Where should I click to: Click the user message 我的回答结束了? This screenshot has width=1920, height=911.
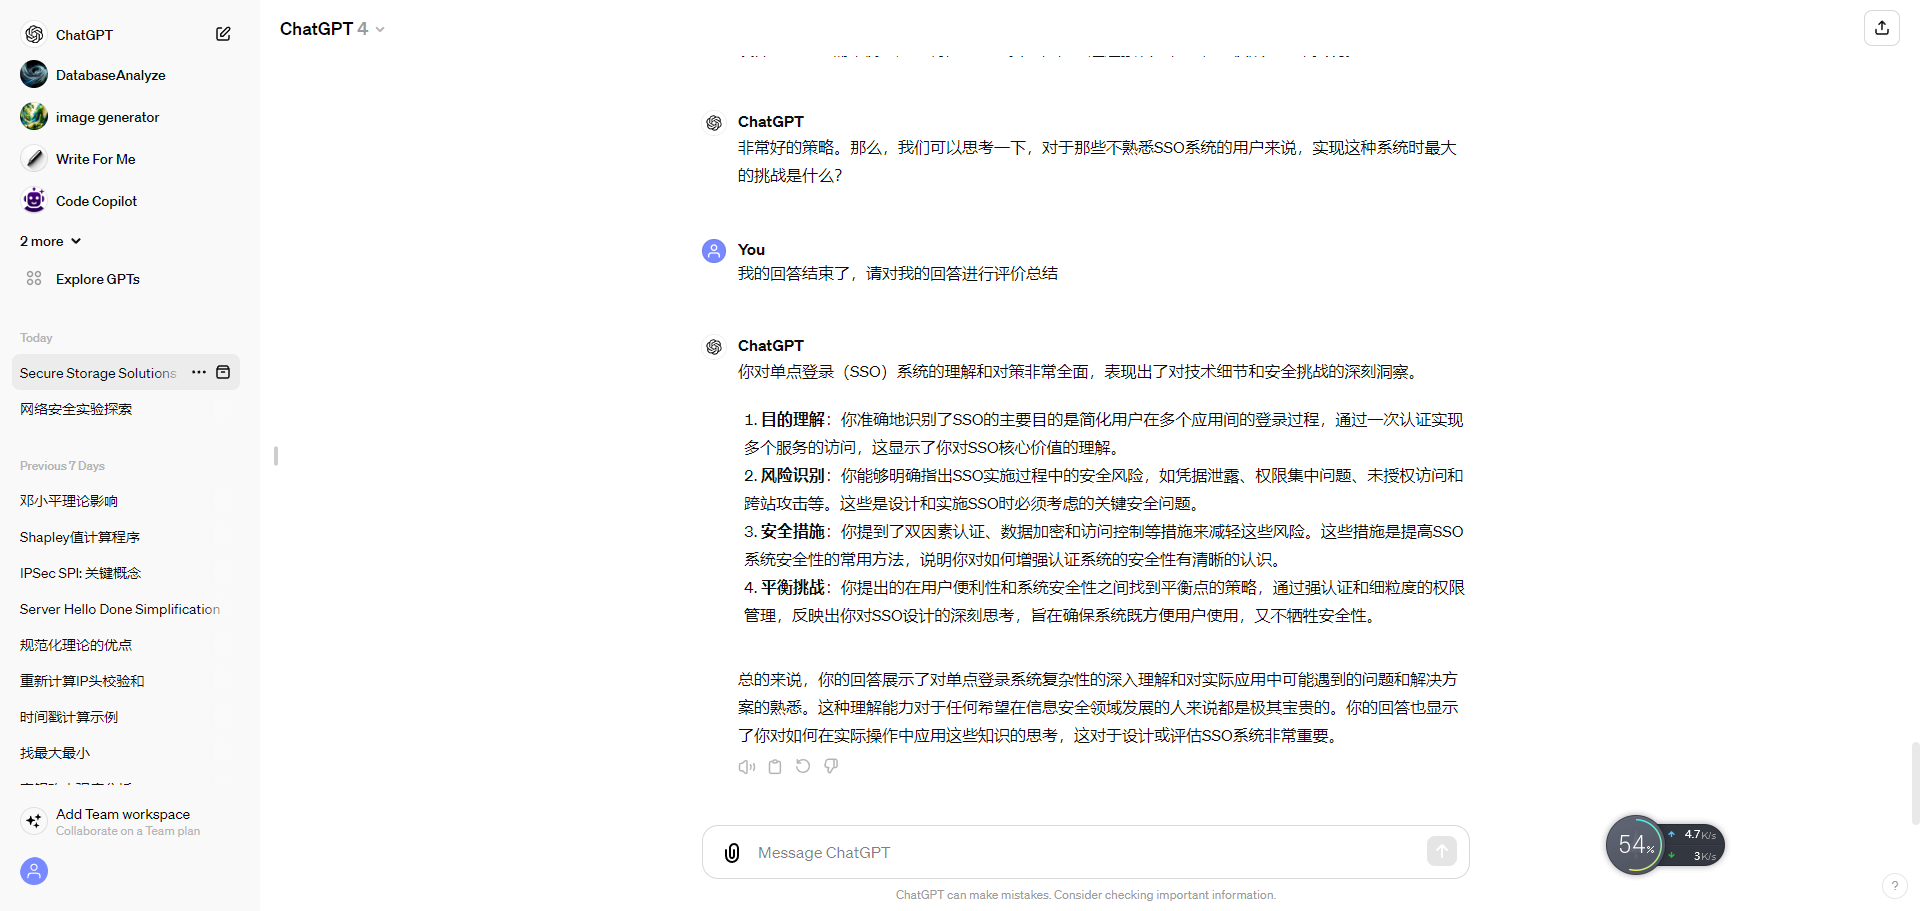pyautogui.click(x=898, y=274)
